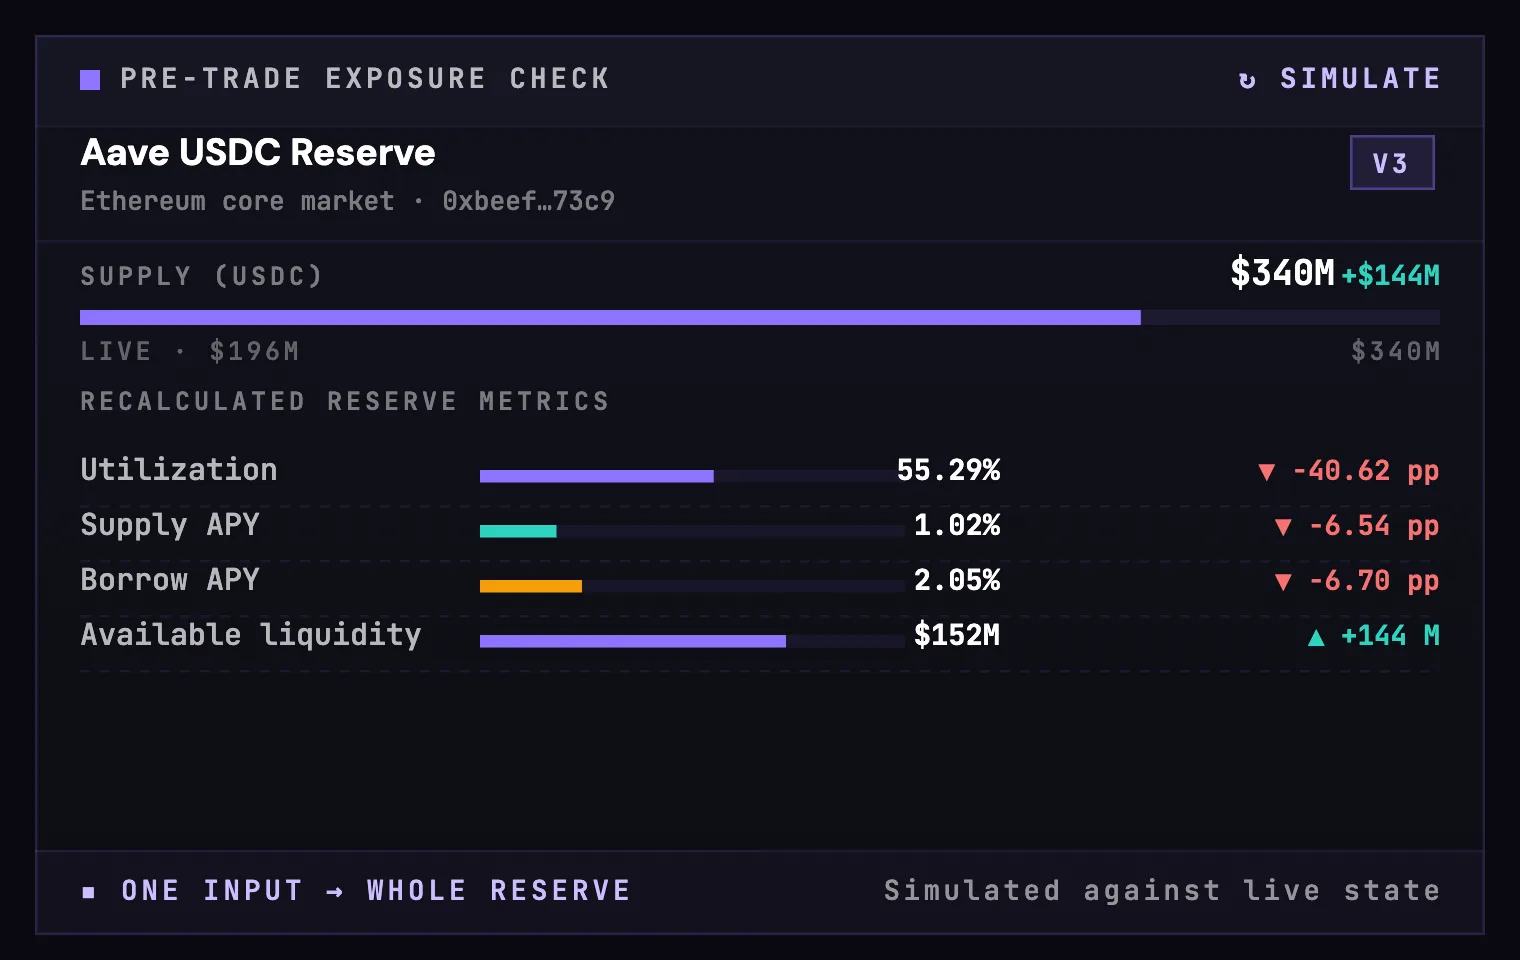
Task: Click the 0xbeef…73c9 contract address
Action: point(529,201)
